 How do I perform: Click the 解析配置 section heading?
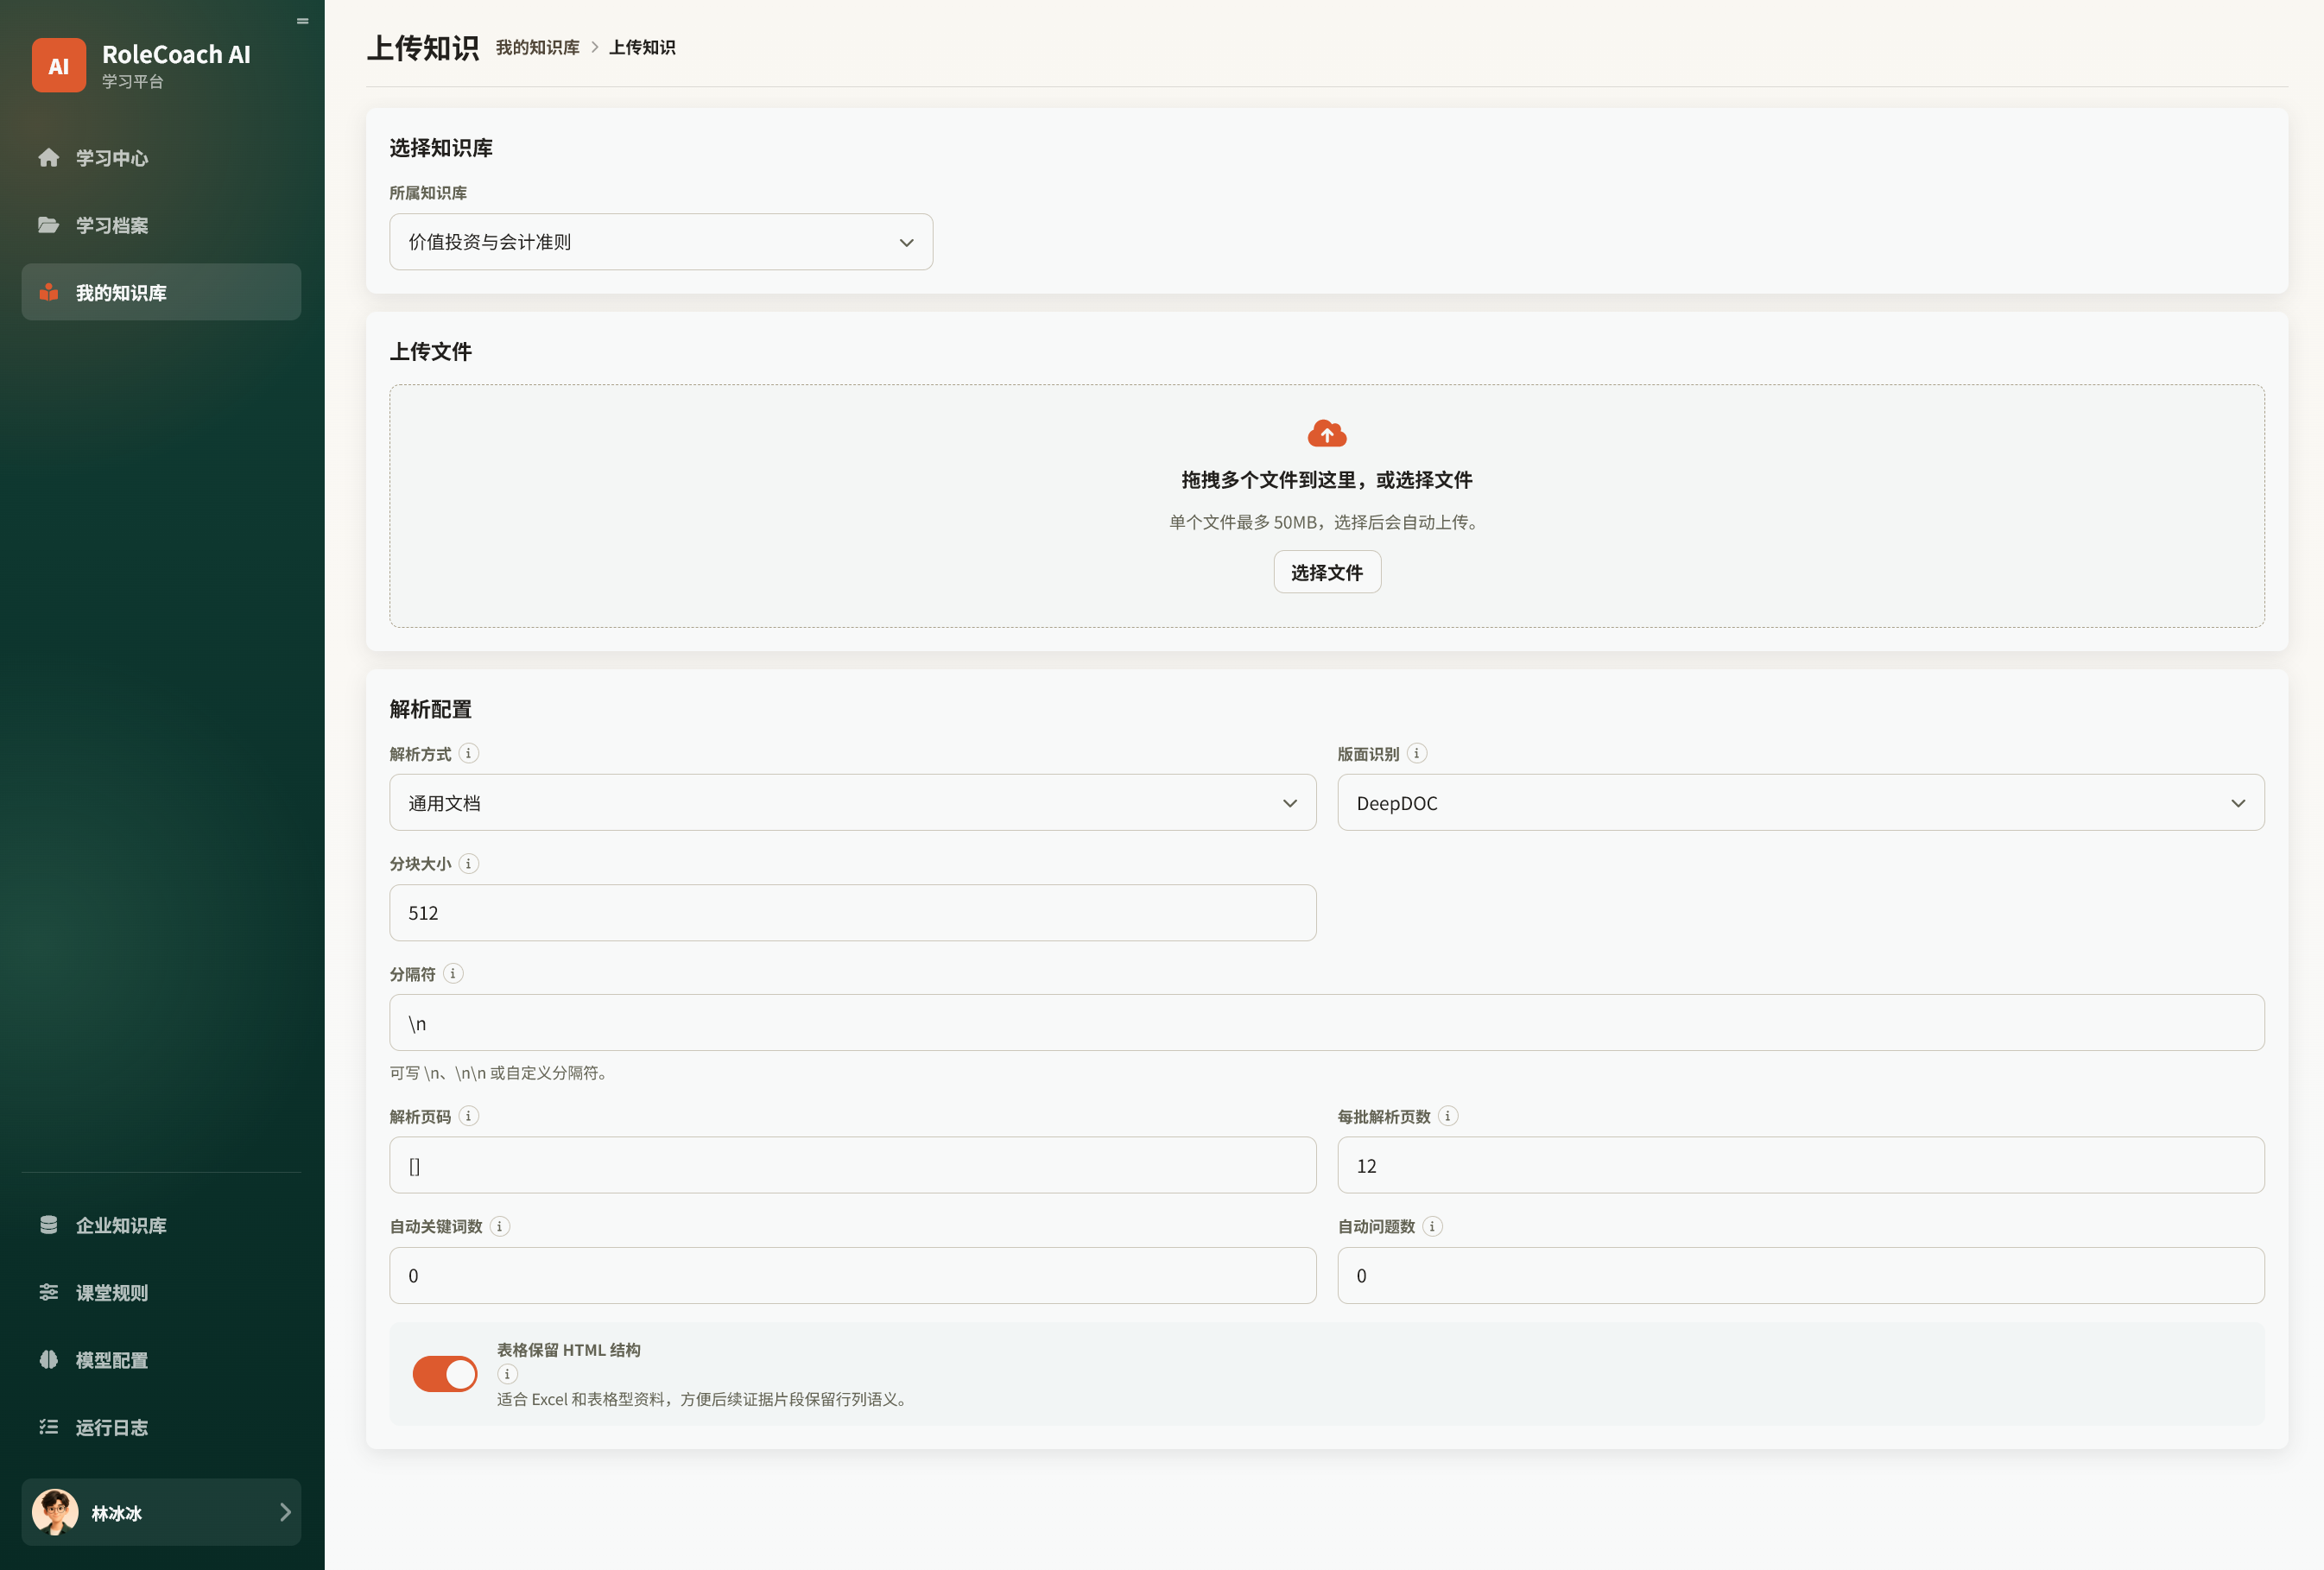pyautogui.click(x=431, y=709)
